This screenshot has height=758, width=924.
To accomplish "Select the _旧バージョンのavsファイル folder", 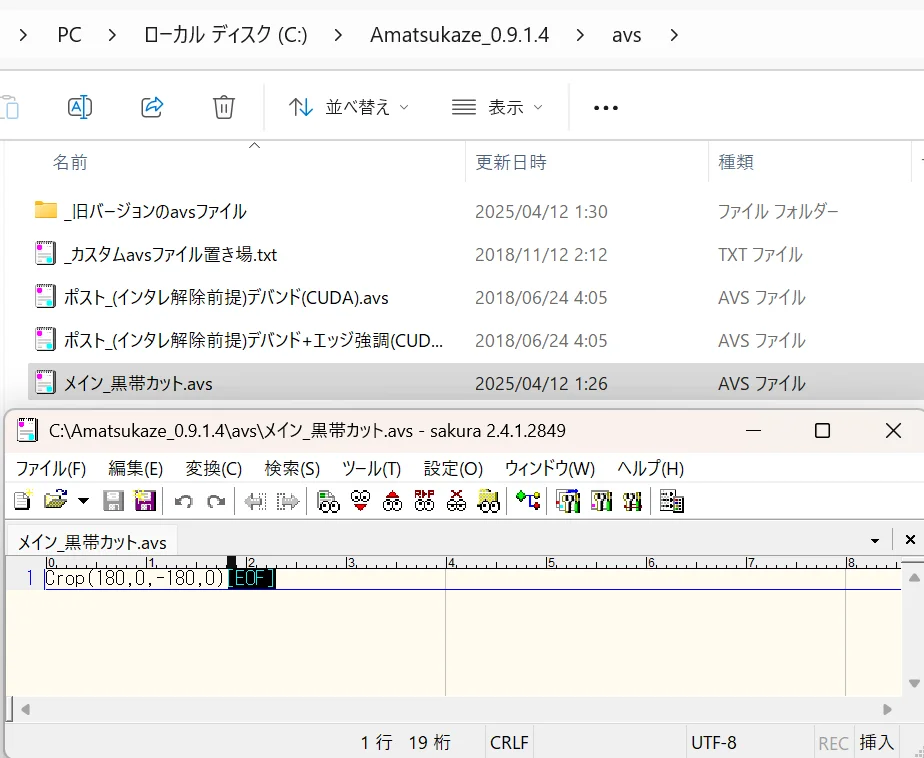I will [x=154, y=212].
